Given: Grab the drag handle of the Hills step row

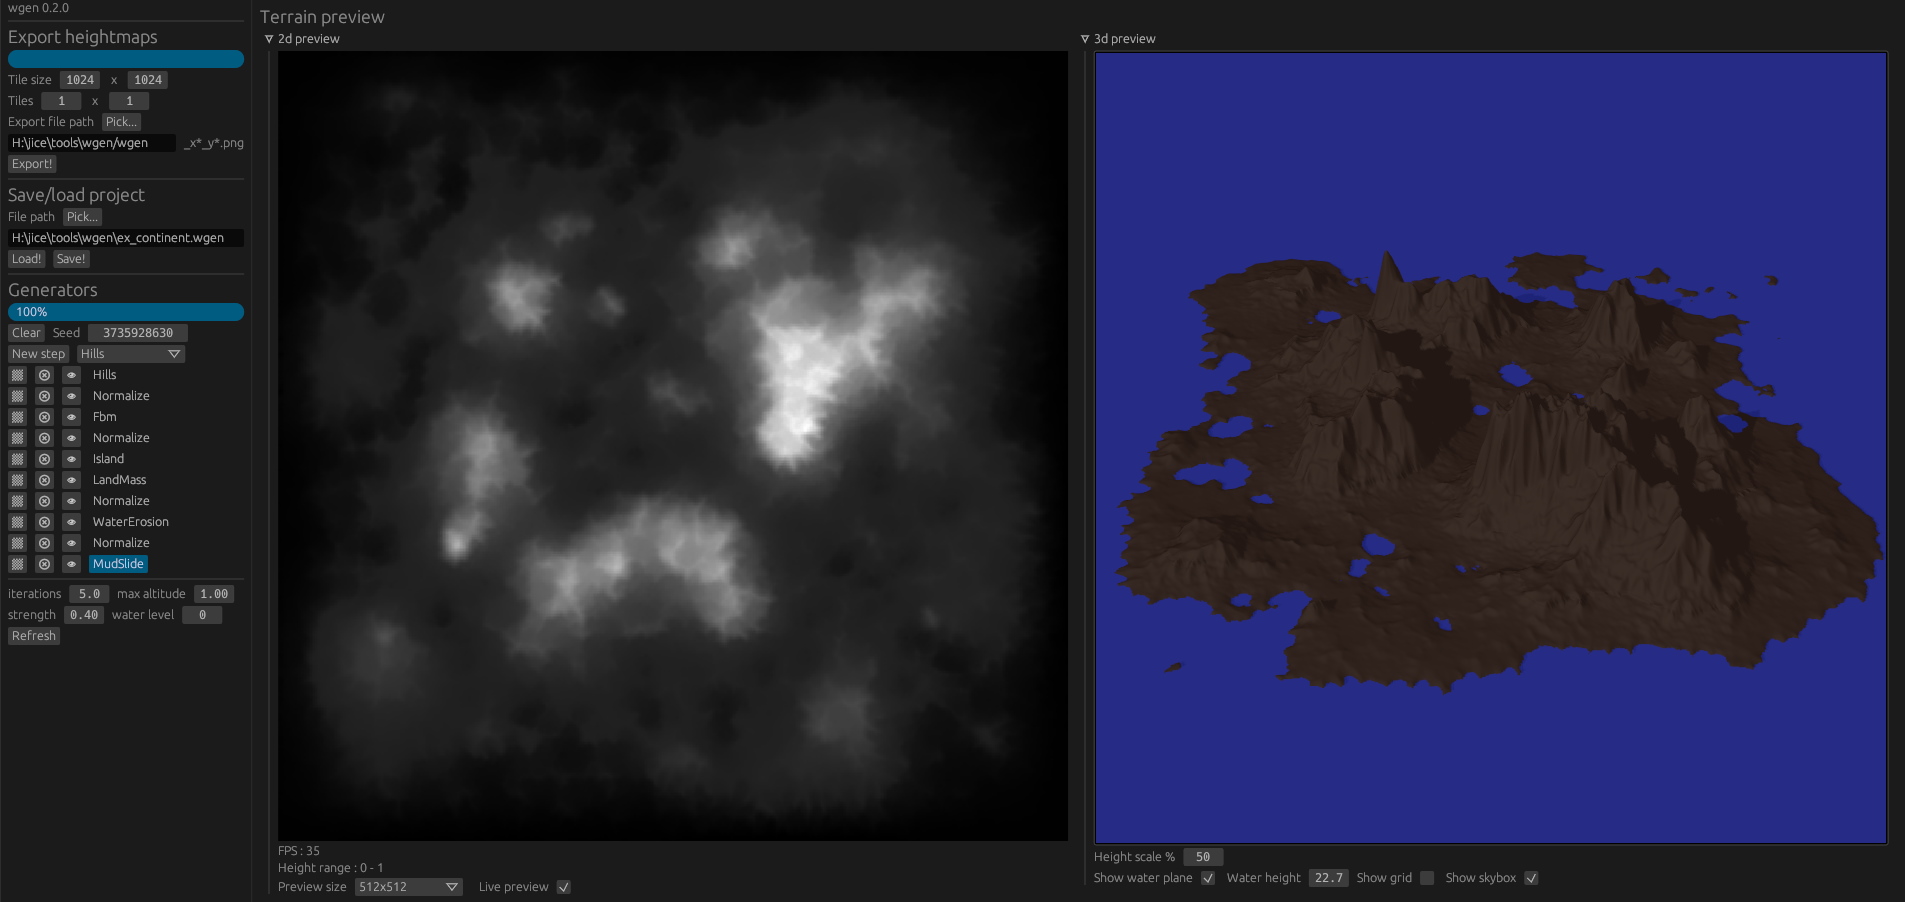Looking at the screenshot, I should click(17, 375).
